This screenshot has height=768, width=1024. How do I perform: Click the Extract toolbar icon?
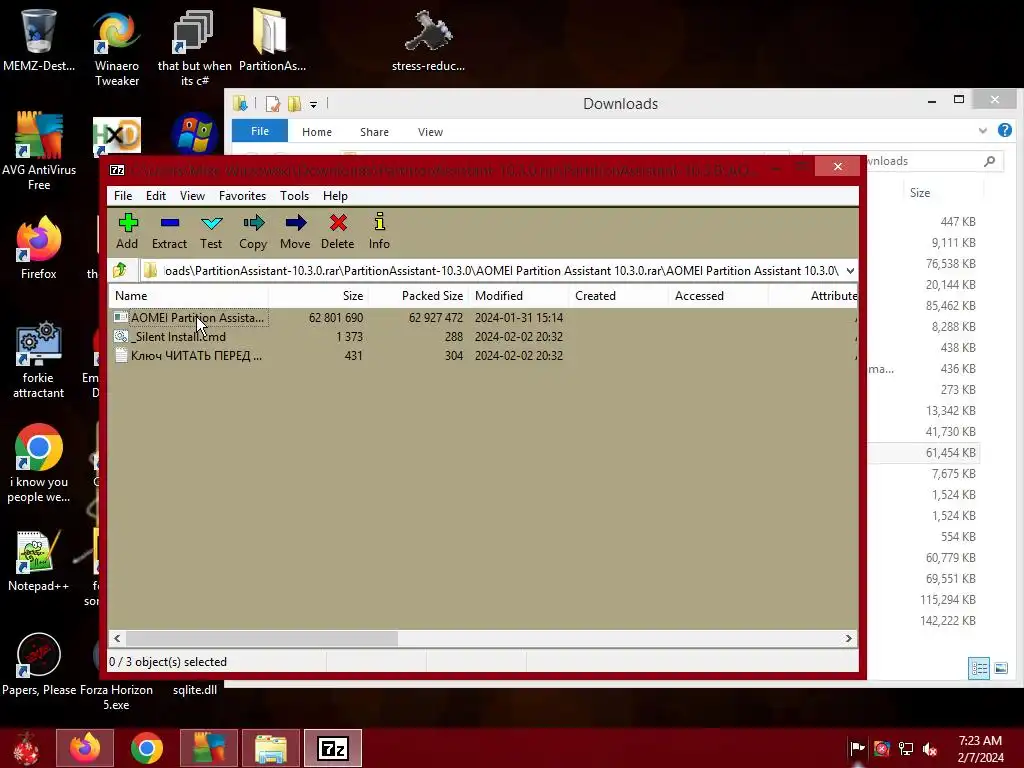pos(169,231)
